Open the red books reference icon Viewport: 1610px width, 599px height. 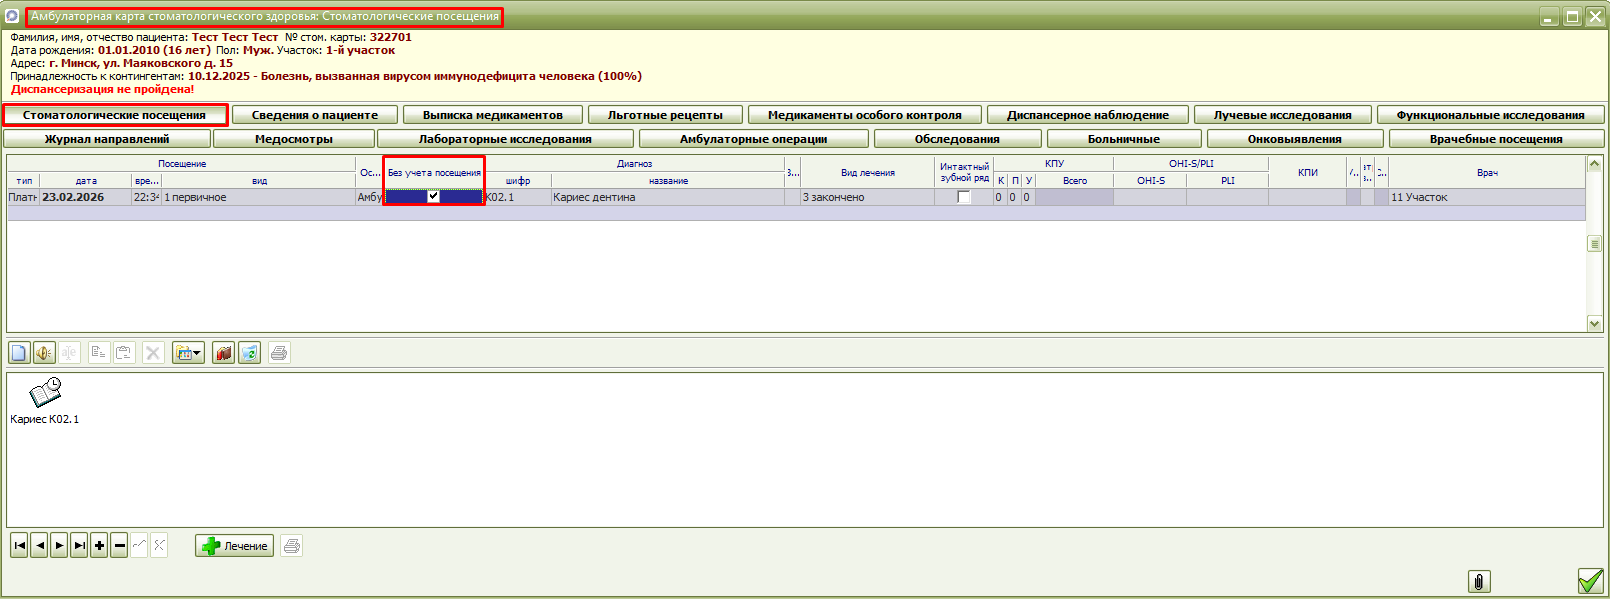click(x=224, y=353)
